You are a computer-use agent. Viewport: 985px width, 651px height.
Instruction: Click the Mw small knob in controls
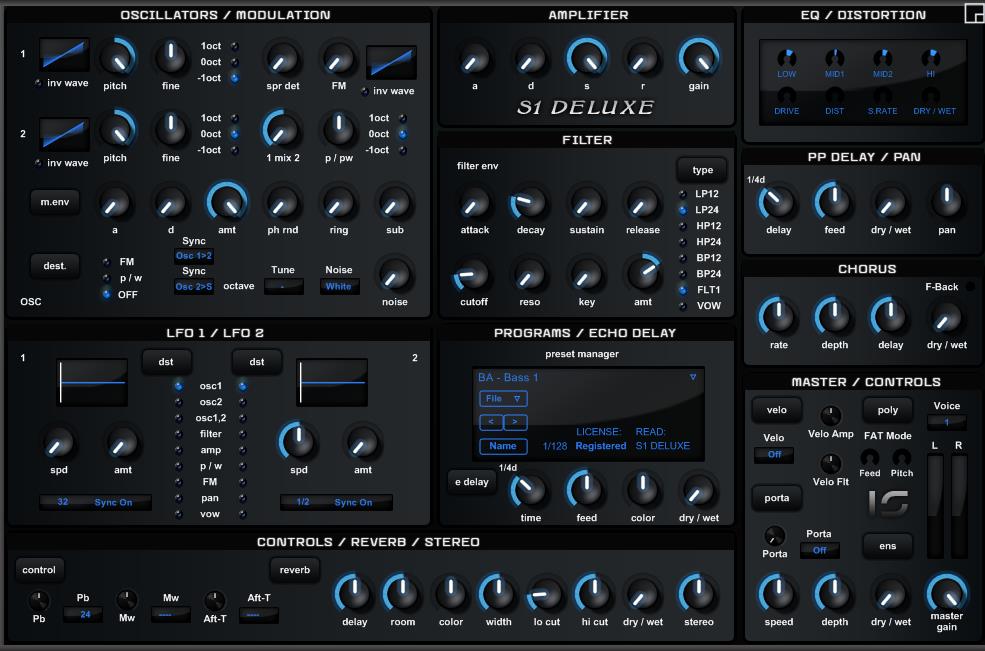coord(127,601)
